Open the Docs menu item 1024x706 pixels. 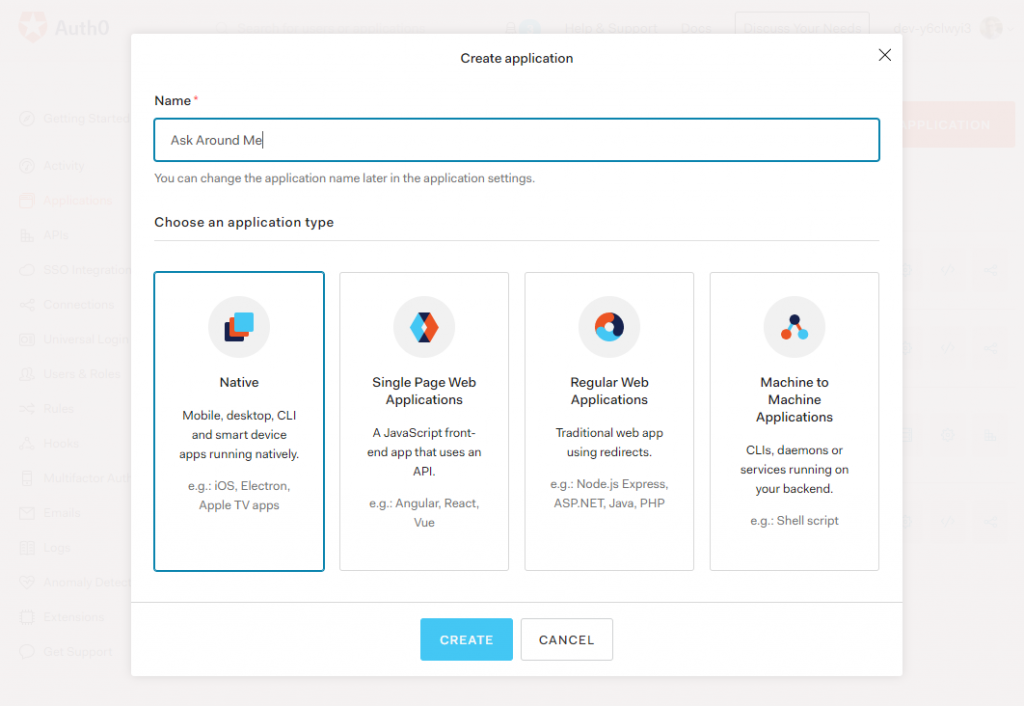point(696,27)
